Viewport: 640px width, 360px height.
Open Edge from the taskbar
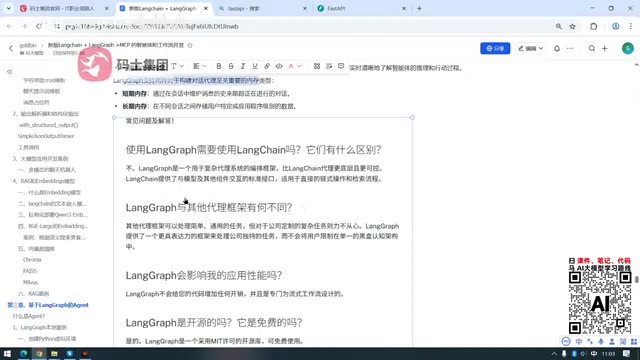coord(23,353)
